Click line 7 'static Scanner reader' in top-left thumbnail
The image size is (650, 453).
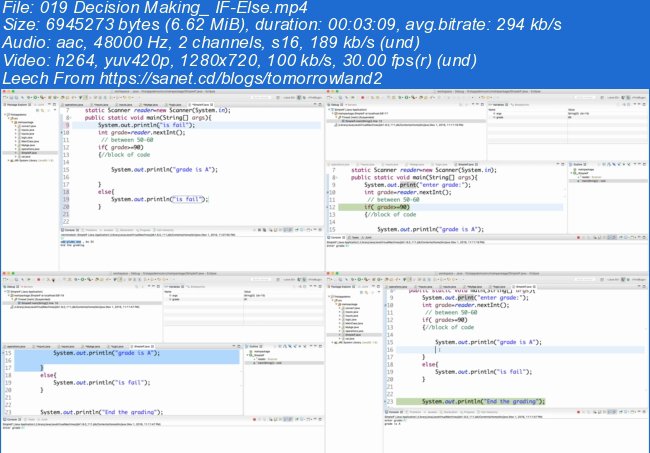(158, 110)
